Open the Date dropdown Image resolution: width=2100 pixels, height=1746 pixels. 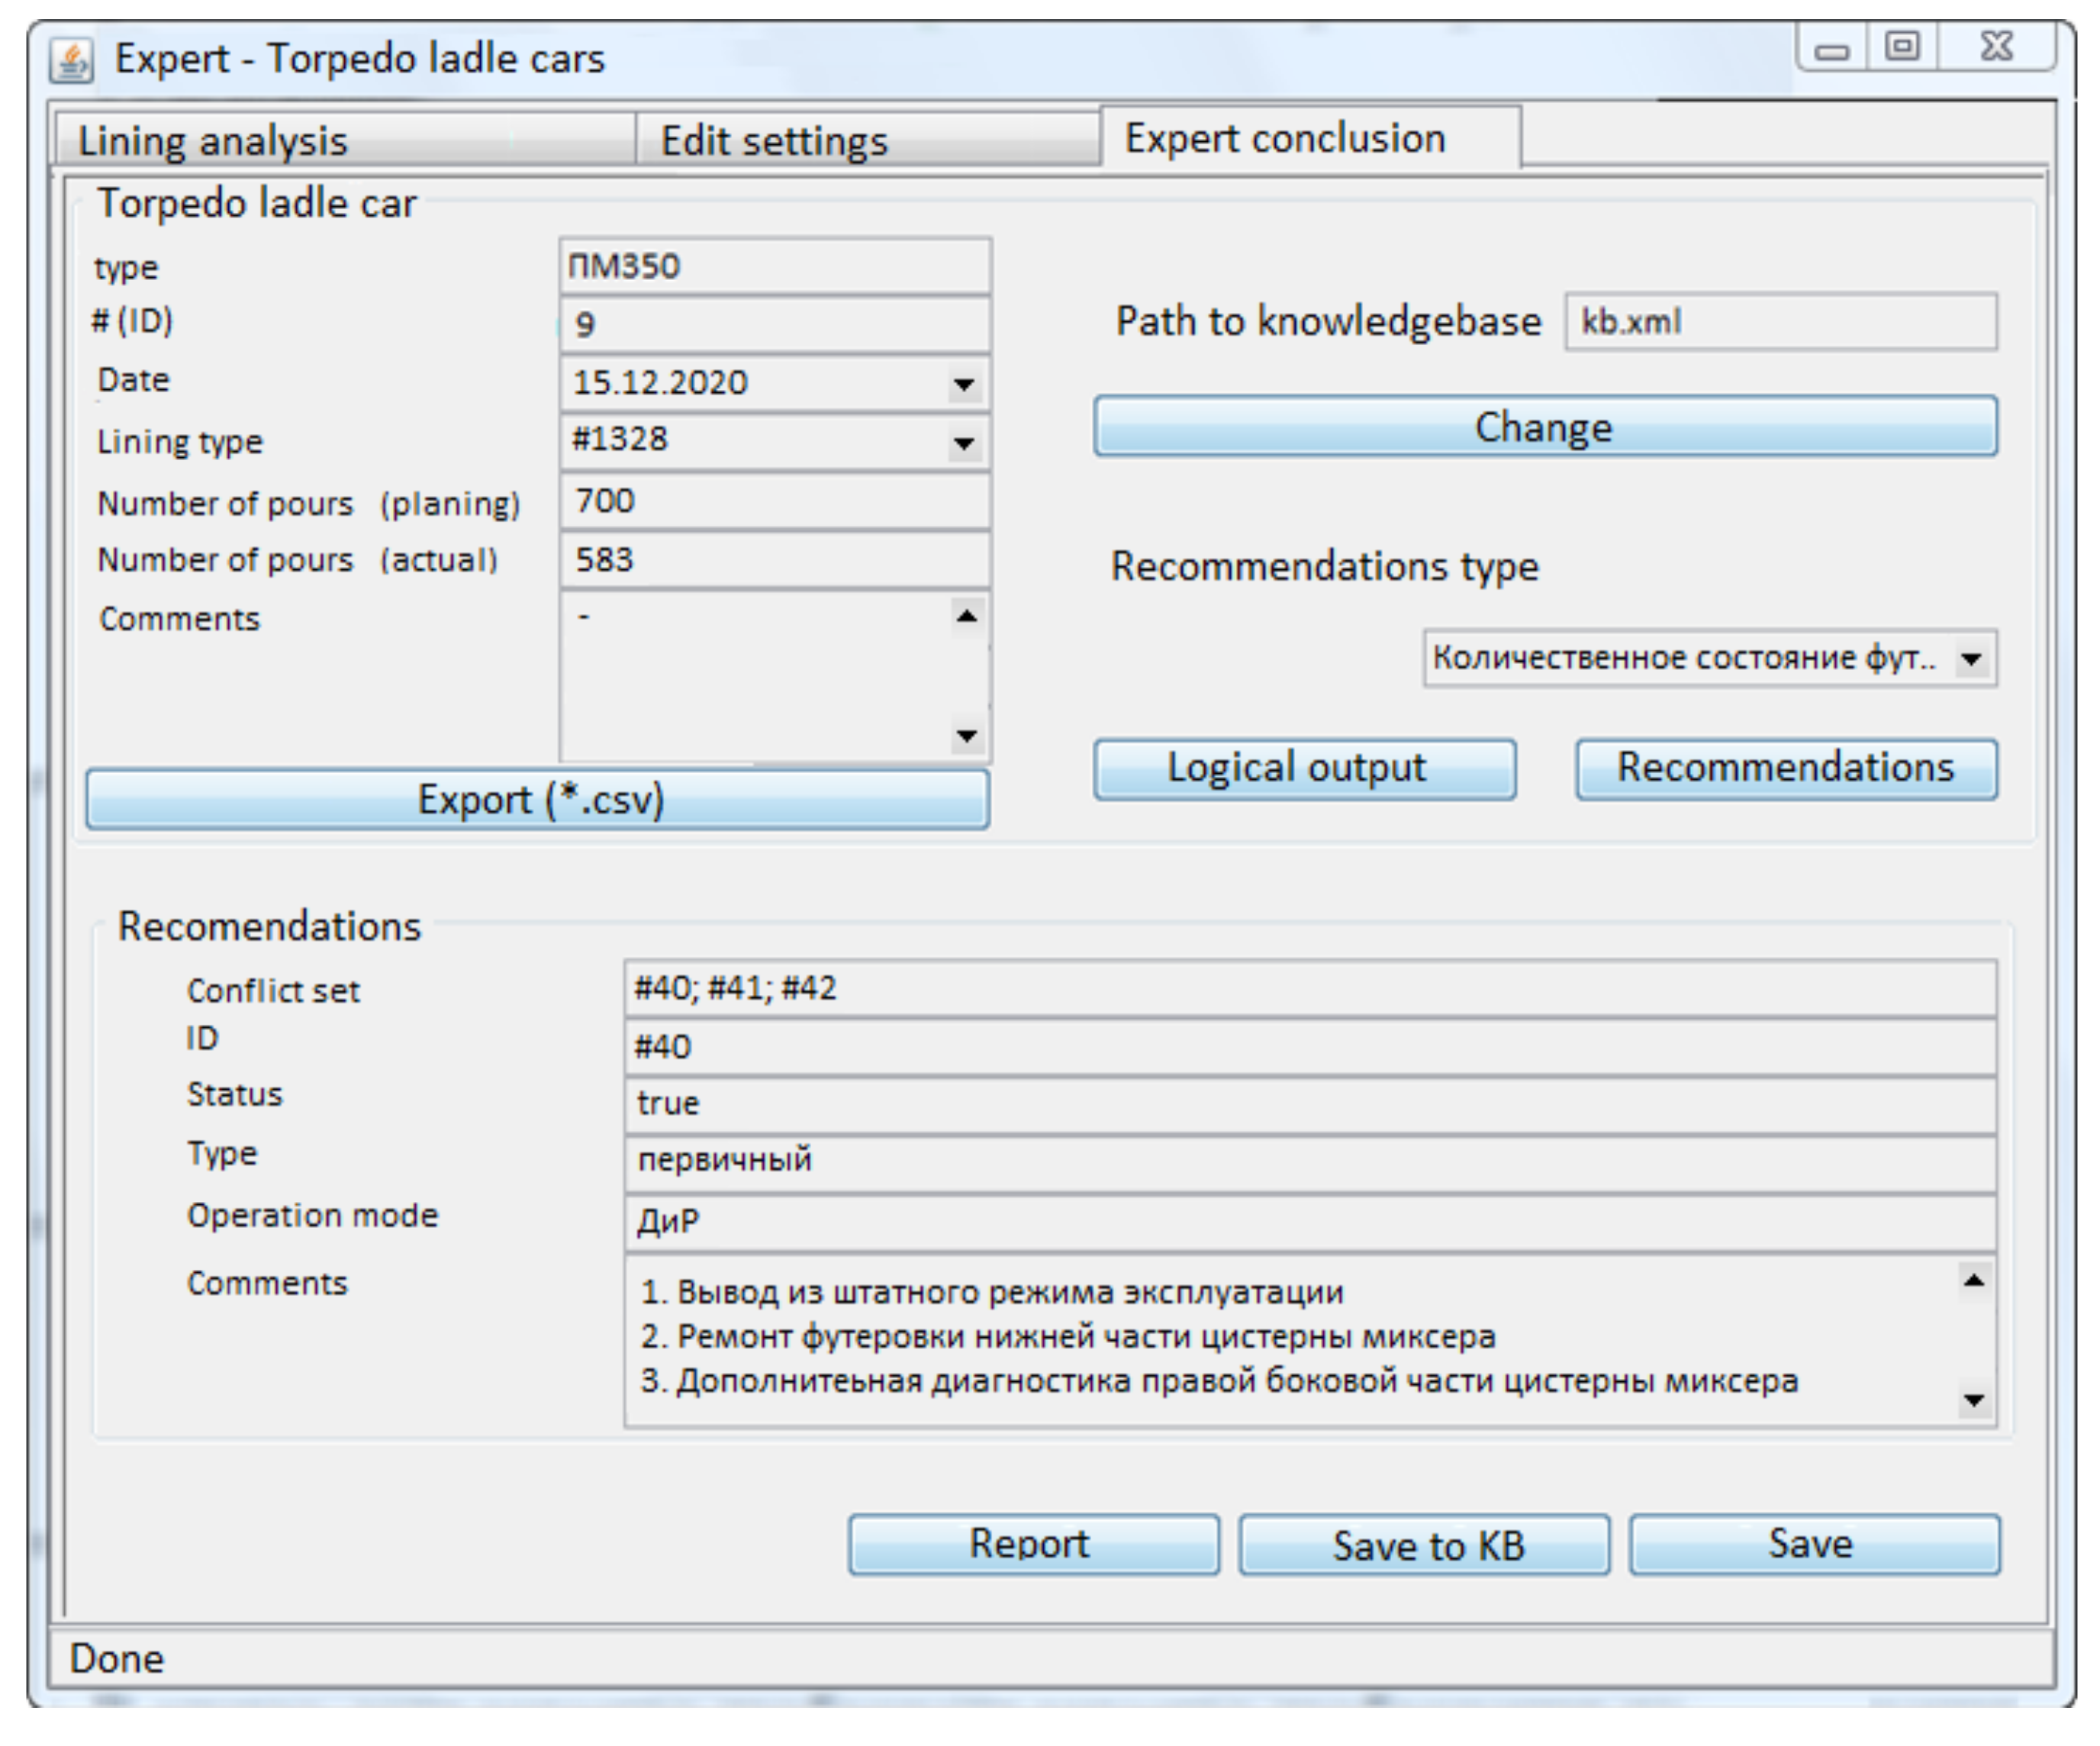964,384
